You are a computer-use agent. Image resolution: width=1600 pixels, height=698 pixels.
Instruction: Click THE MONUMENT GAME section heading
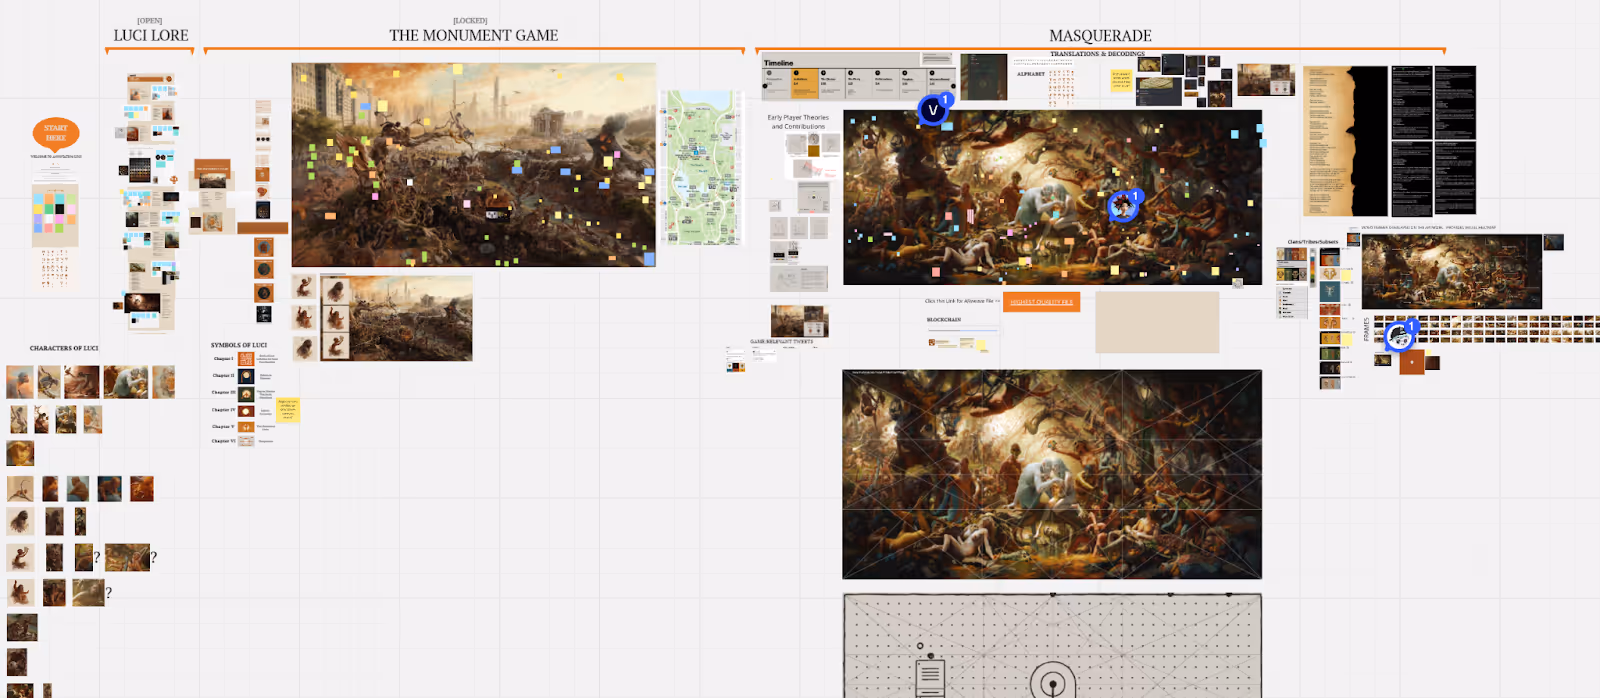[474, 35]
